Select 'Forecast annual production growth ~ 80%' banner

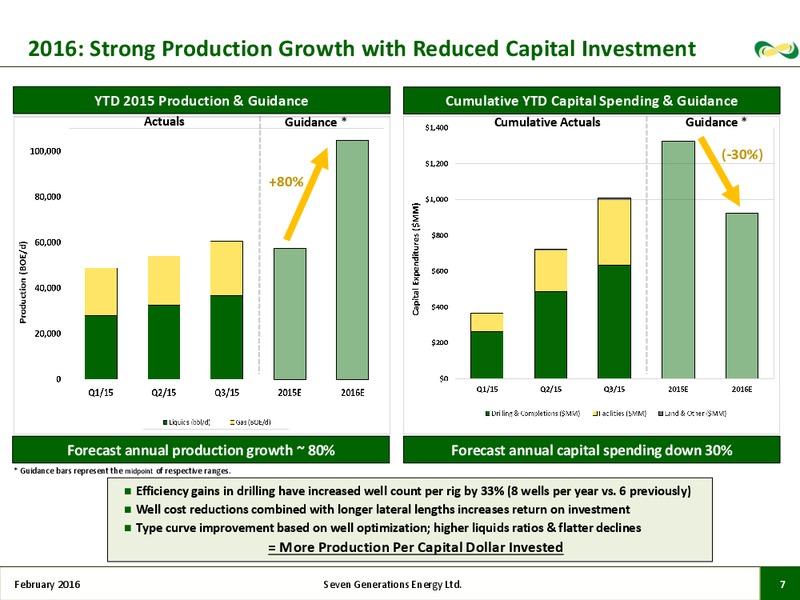coord(201,450)
